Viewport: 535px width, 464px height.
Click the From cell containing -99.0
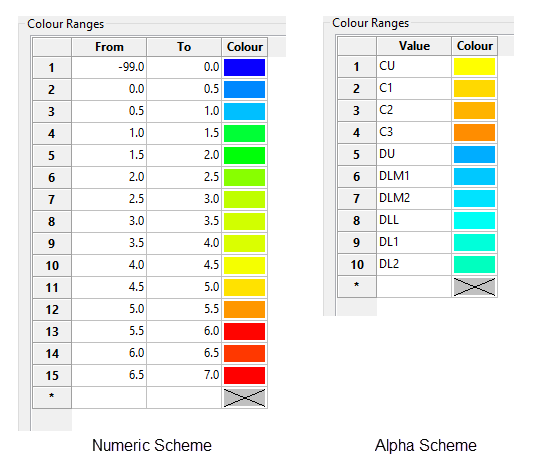tap(109, 67)
